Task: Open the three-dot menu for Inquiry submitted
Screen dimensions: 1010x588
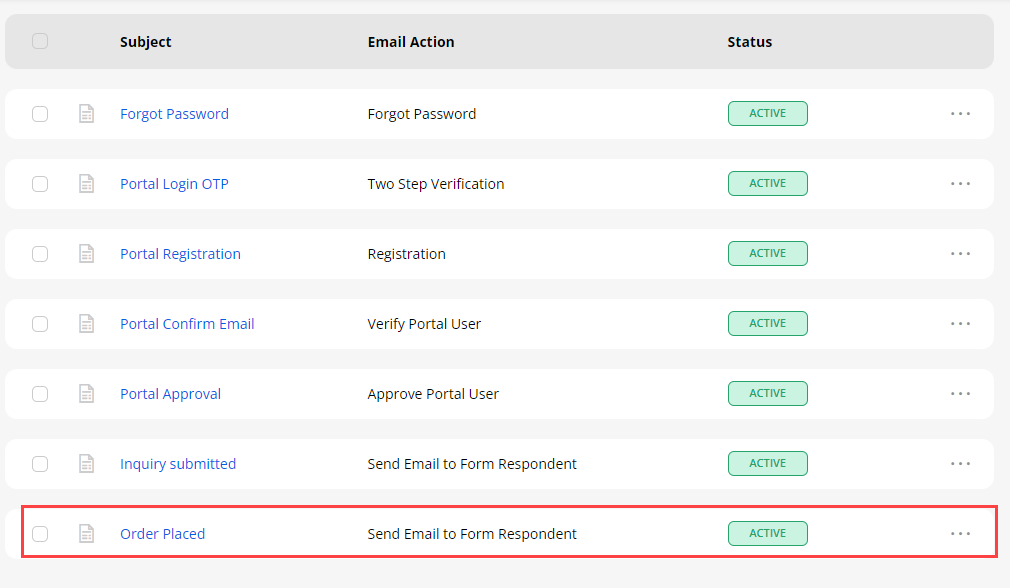Action: point(960,464)
